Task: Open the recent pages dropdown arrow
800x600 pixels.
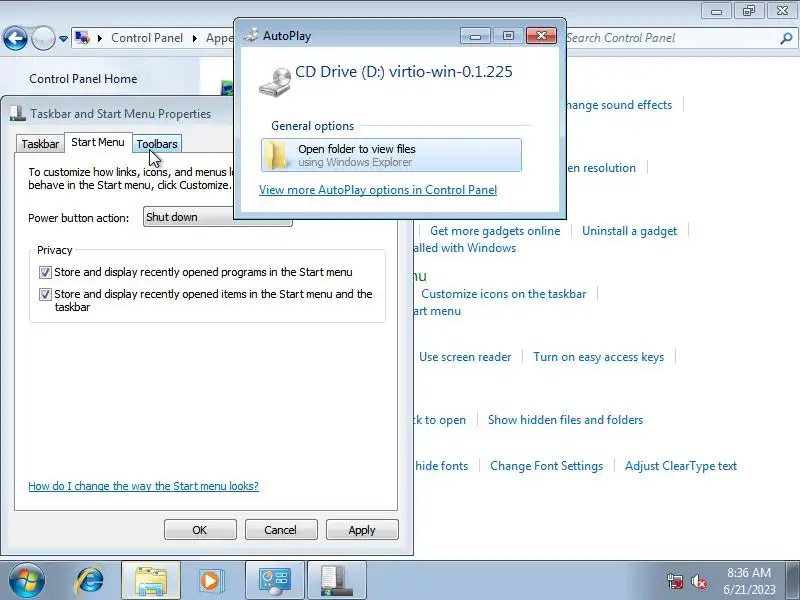Action: (x=63, y=39)
